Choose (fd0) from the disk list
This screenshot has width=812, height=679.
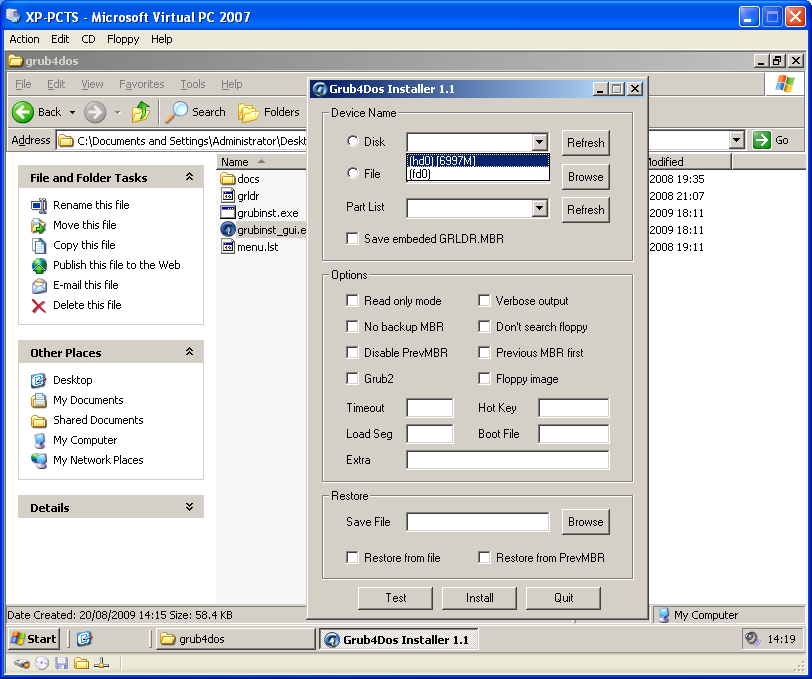point(478,174)
